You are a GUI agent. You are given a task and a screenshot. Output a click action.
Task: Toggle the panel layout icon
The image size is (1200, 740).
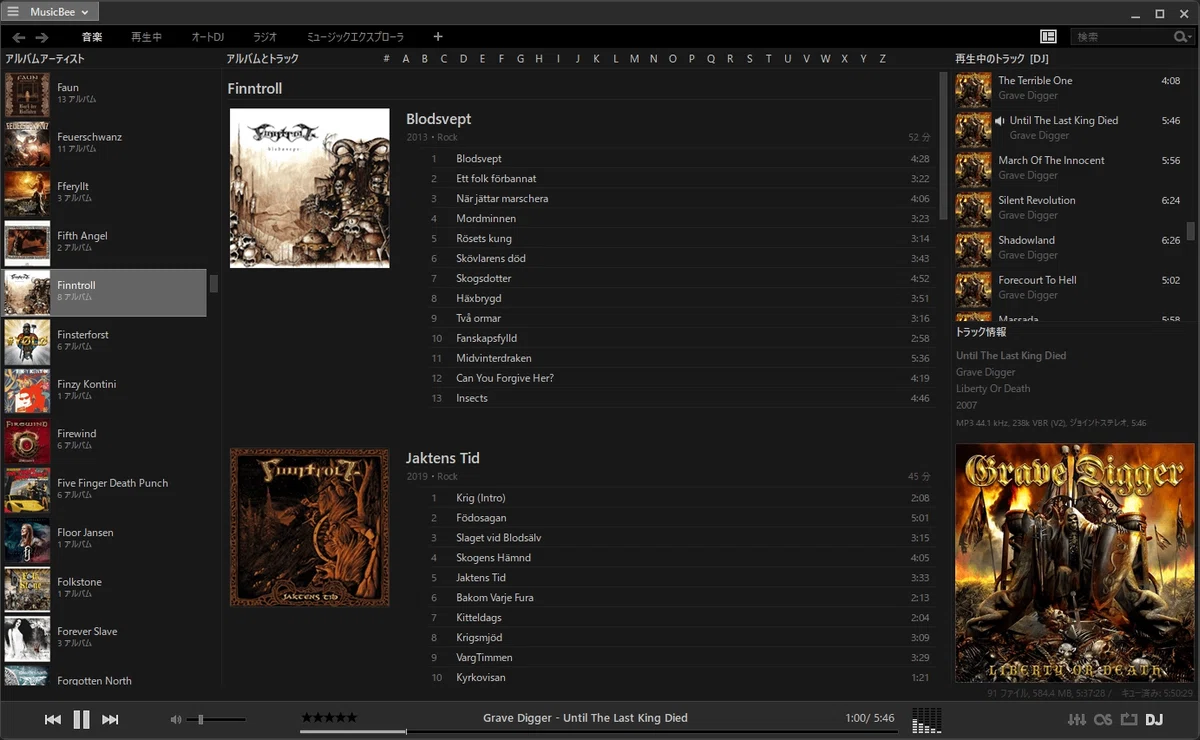(1048, 37)
